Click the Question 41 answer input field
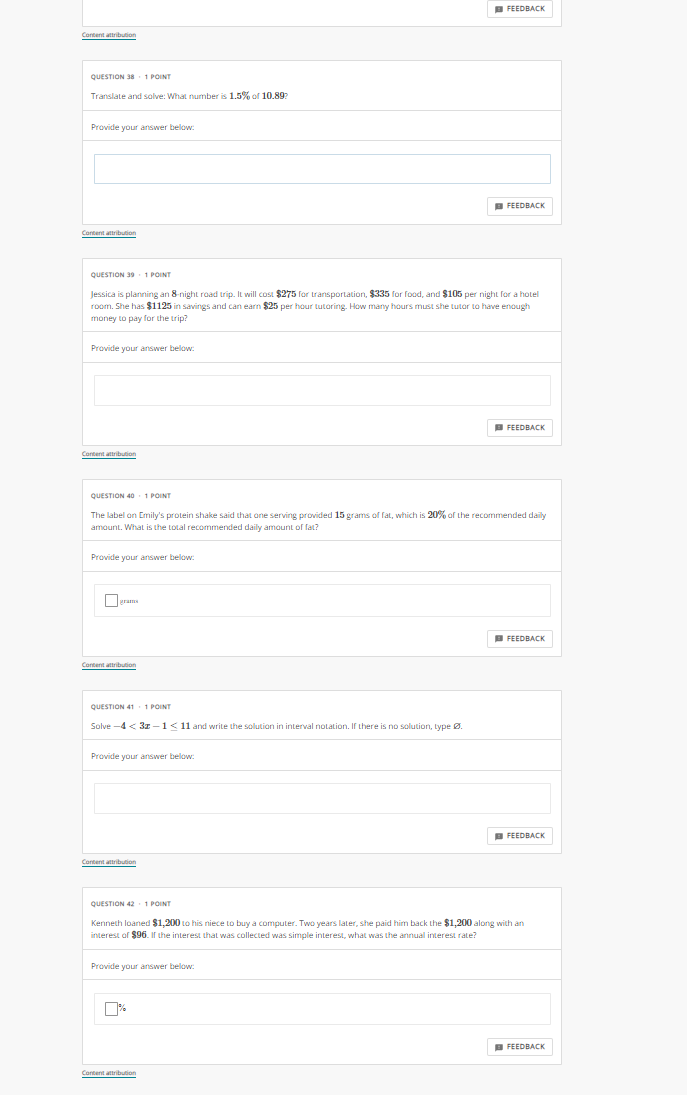This screenshot has height=1095, width=687. [322, 798]
